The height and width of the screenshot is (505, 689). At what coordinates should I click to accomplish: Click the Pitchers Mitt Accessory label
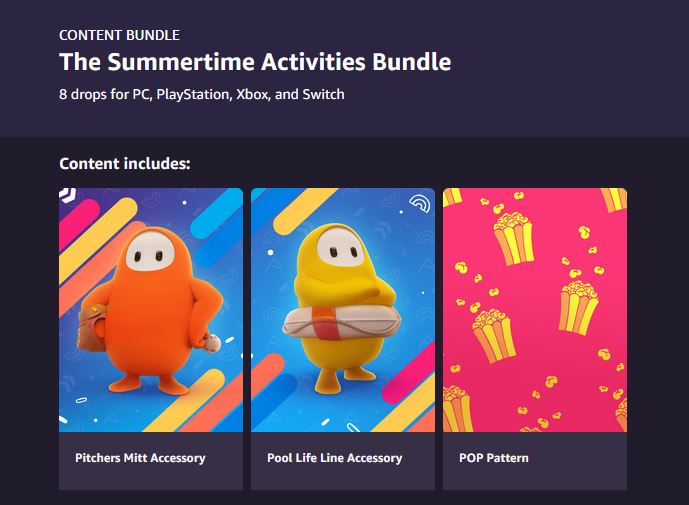(x=140, y=458)
